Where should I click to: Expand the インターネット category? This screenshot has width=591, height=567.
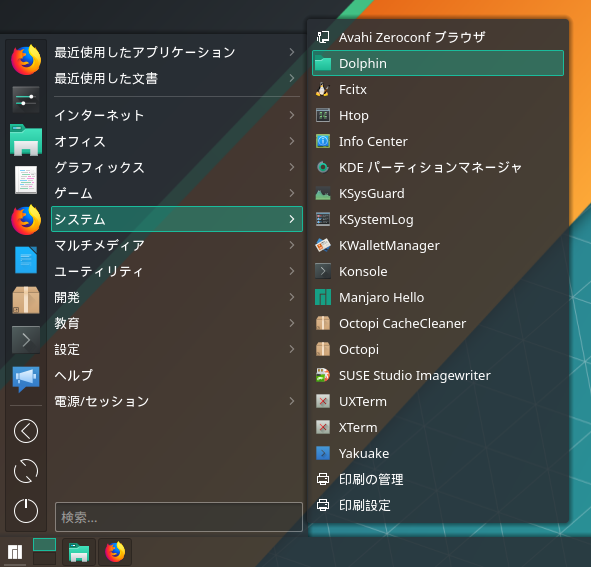point(177,115)
